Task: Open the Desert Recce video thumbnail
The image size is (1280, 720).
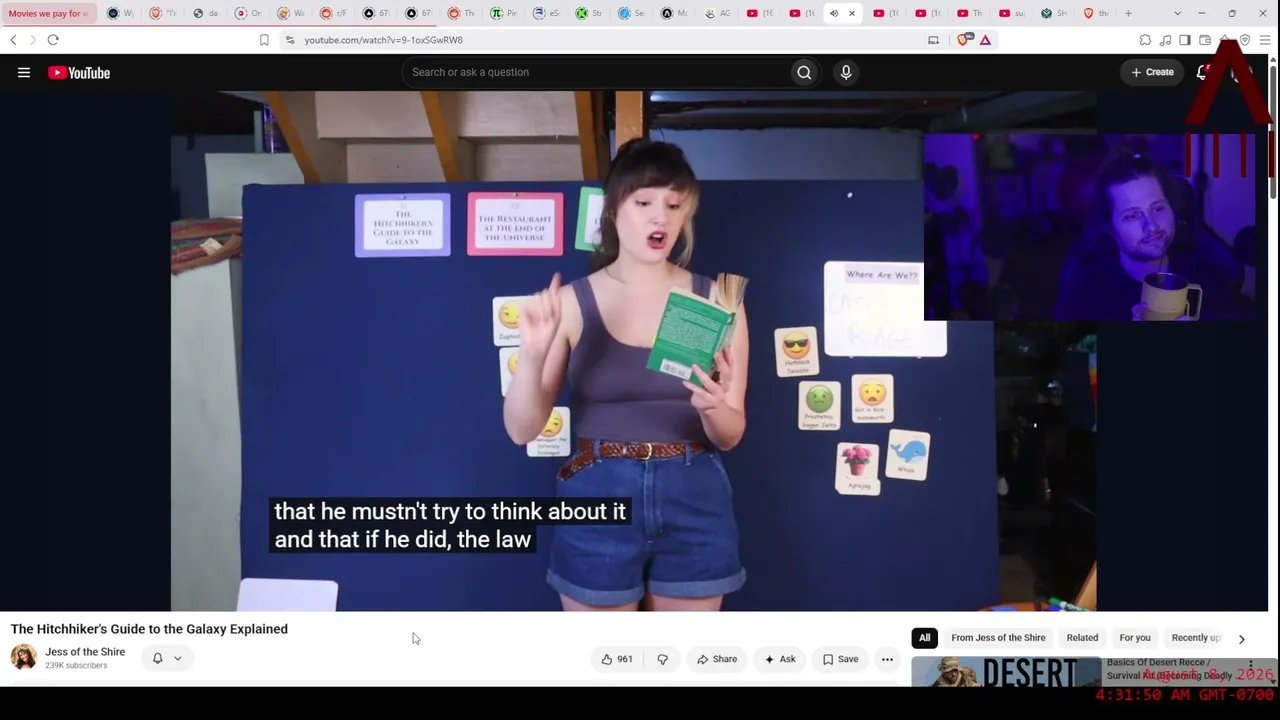Action: 1005,672
